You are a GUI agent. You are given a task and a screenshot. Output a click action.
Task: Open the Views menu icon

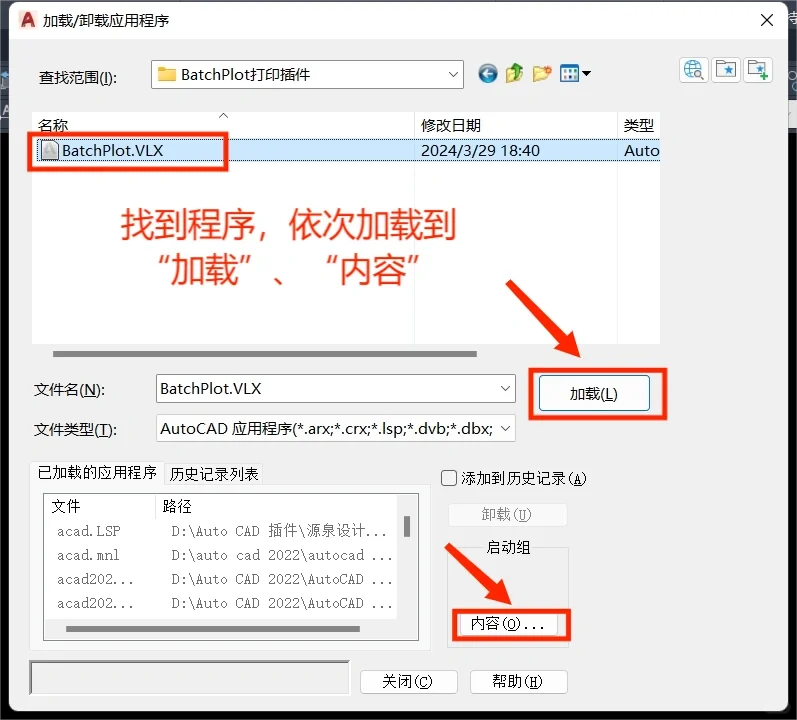point(569,74)
